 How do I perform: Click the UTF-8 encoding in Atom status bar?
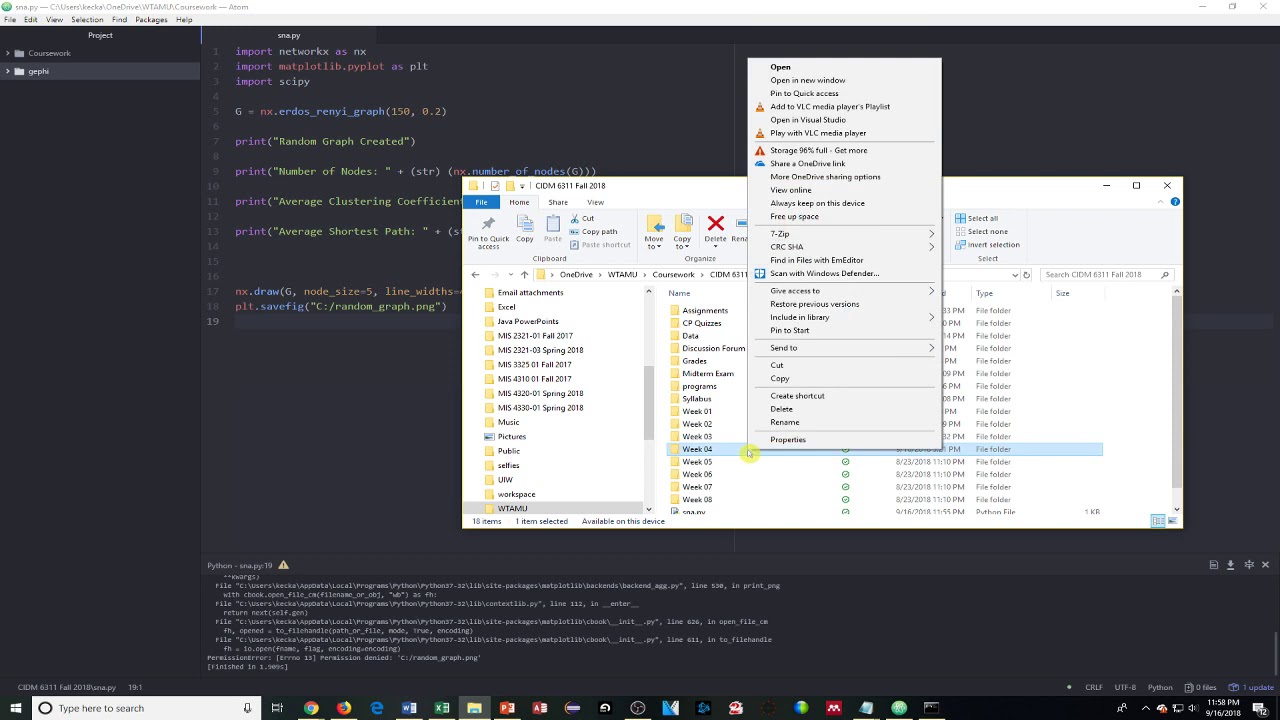[x=1125, y=687]
